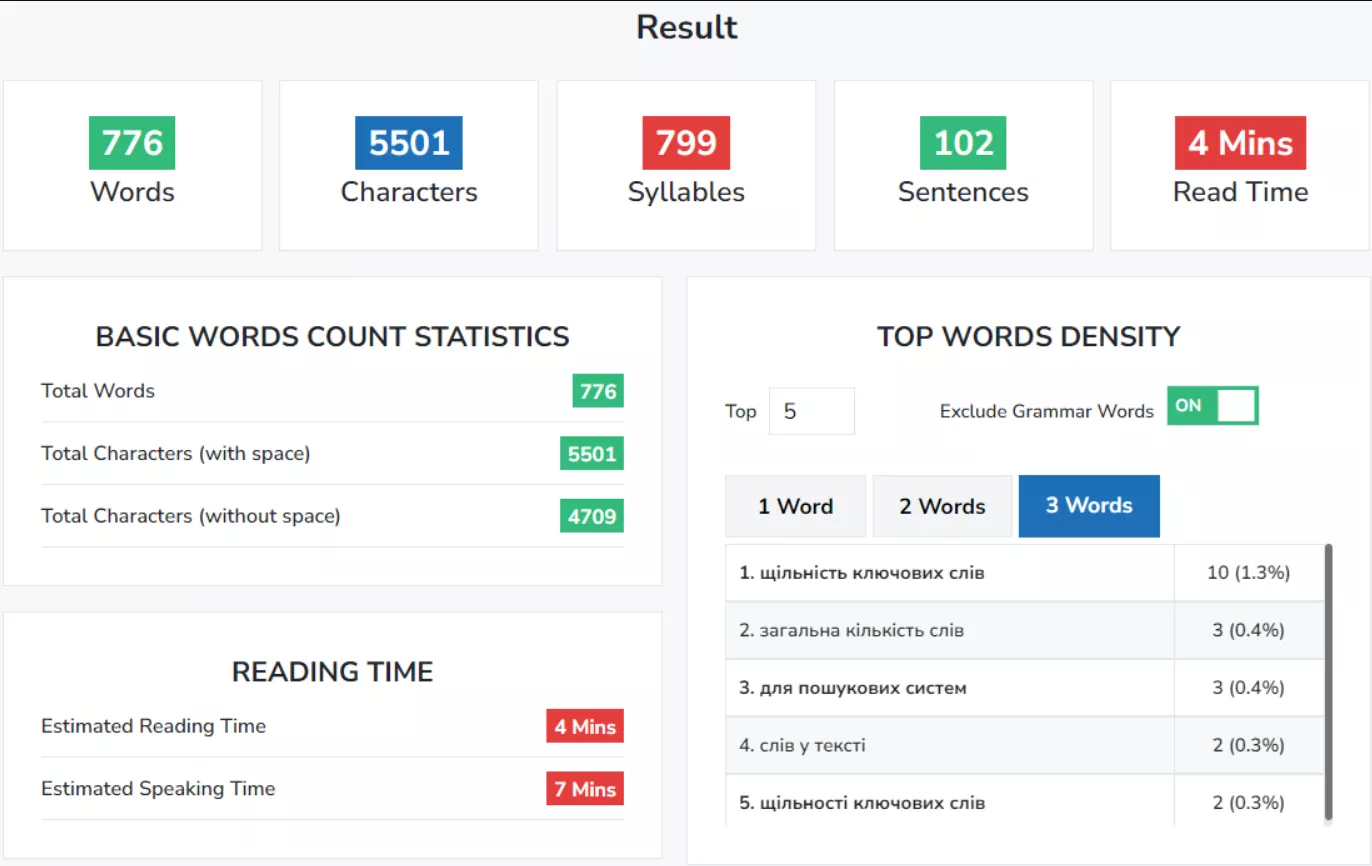Click the 5501 Characters summary card
The height and width of the screenshot is (866, 1372).
coord(409,165)
